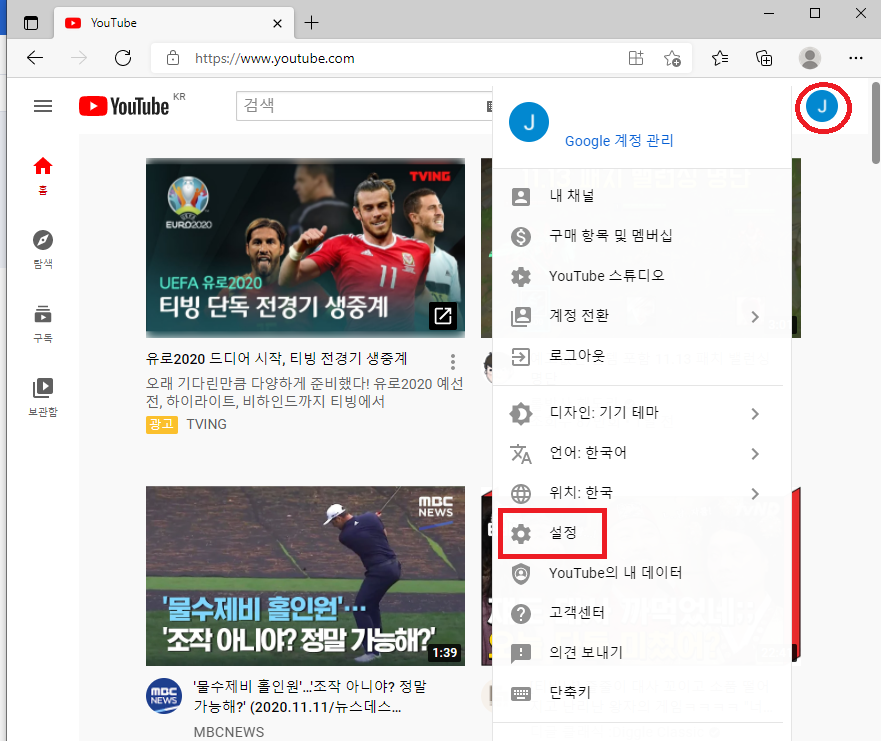Click the on-screen keyboard icon in the search box
The image size is (881, 741).
pyautogui.click(x=489, y=106)
